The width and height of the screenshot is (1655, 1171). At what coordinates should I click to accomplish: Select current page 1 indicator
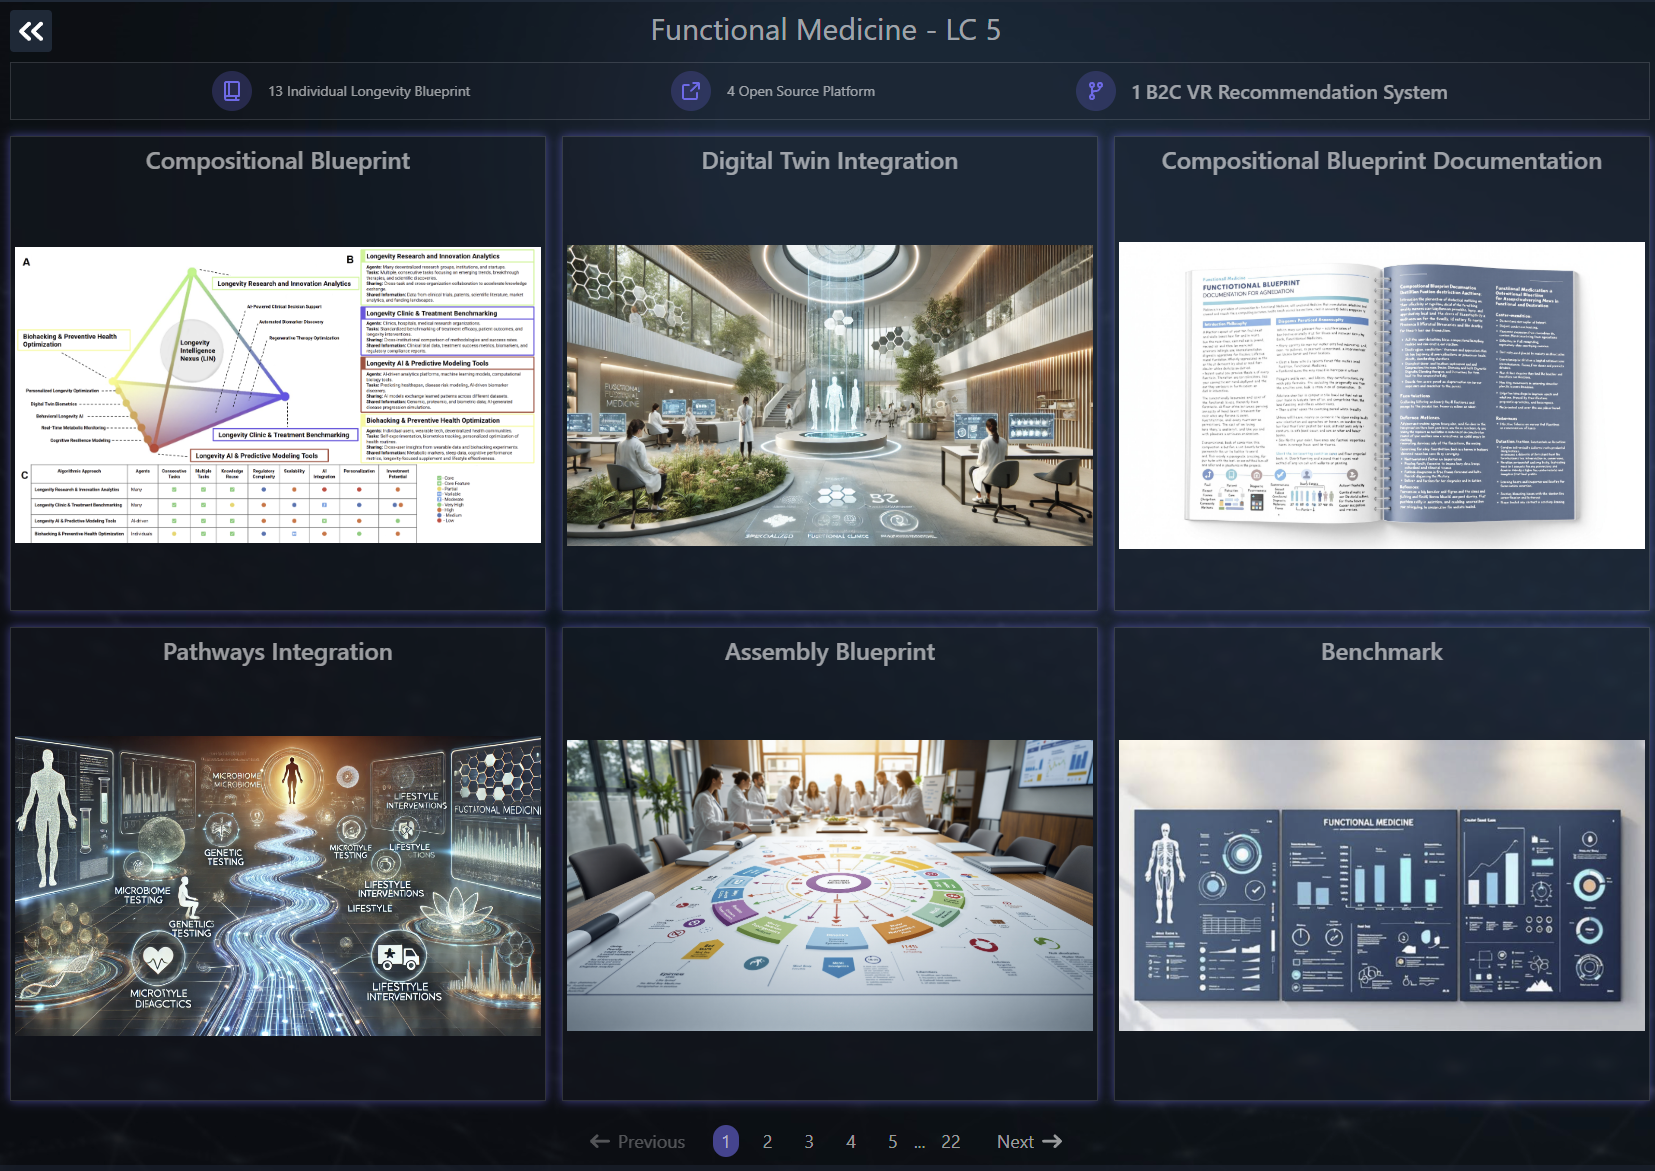coord(726,1142)
